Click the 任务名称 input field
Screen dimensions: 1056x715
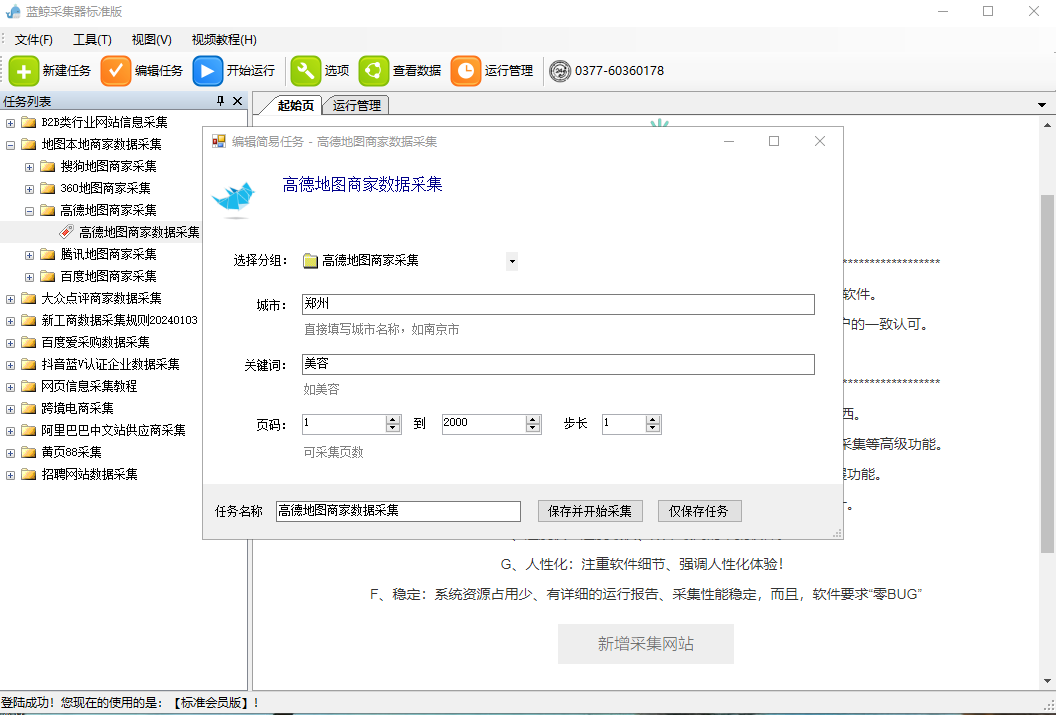[398, 511]
